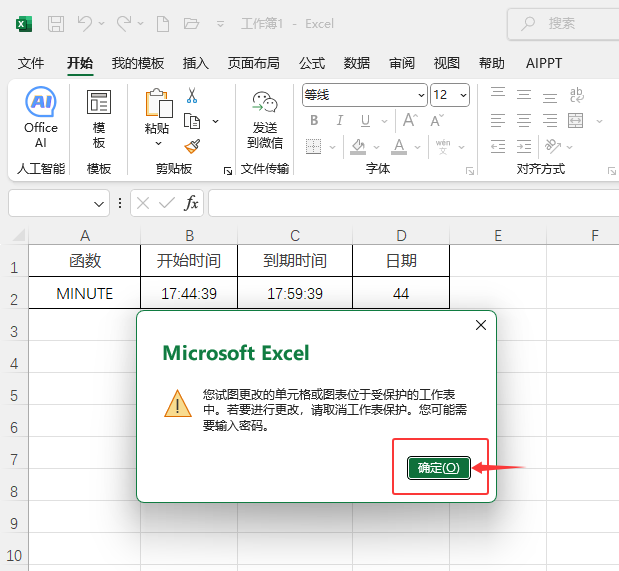Select the Format Painter brush
This screenshot has height=571, width=619.
(x=192, y=146)
